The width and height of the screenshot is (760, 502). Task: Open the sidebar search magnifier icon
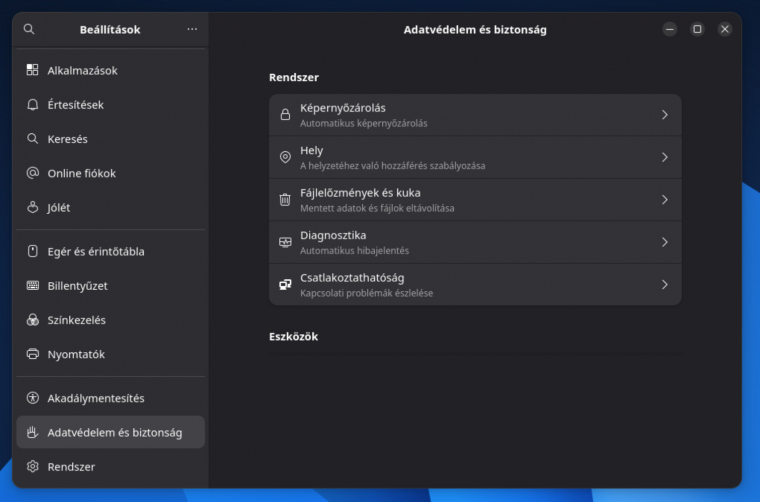coord(29,29)
